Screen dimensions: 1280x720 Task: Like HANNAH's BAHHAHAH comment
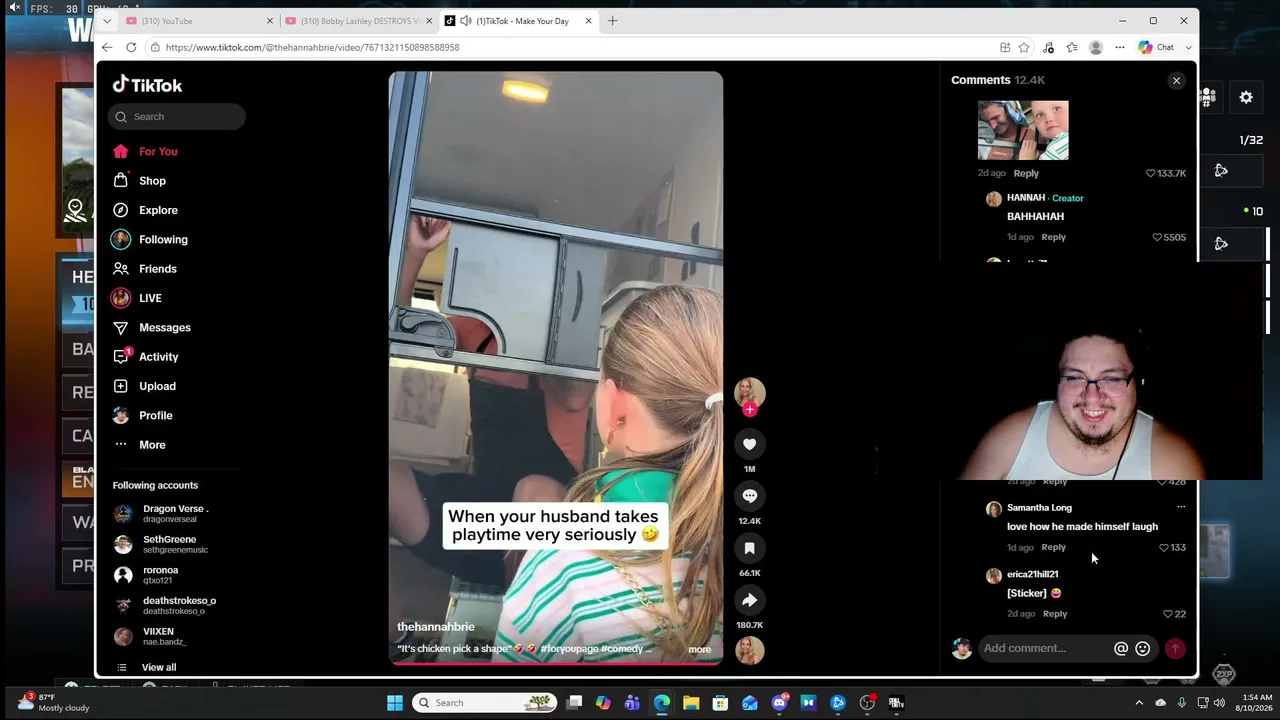tap(1157, 238)
